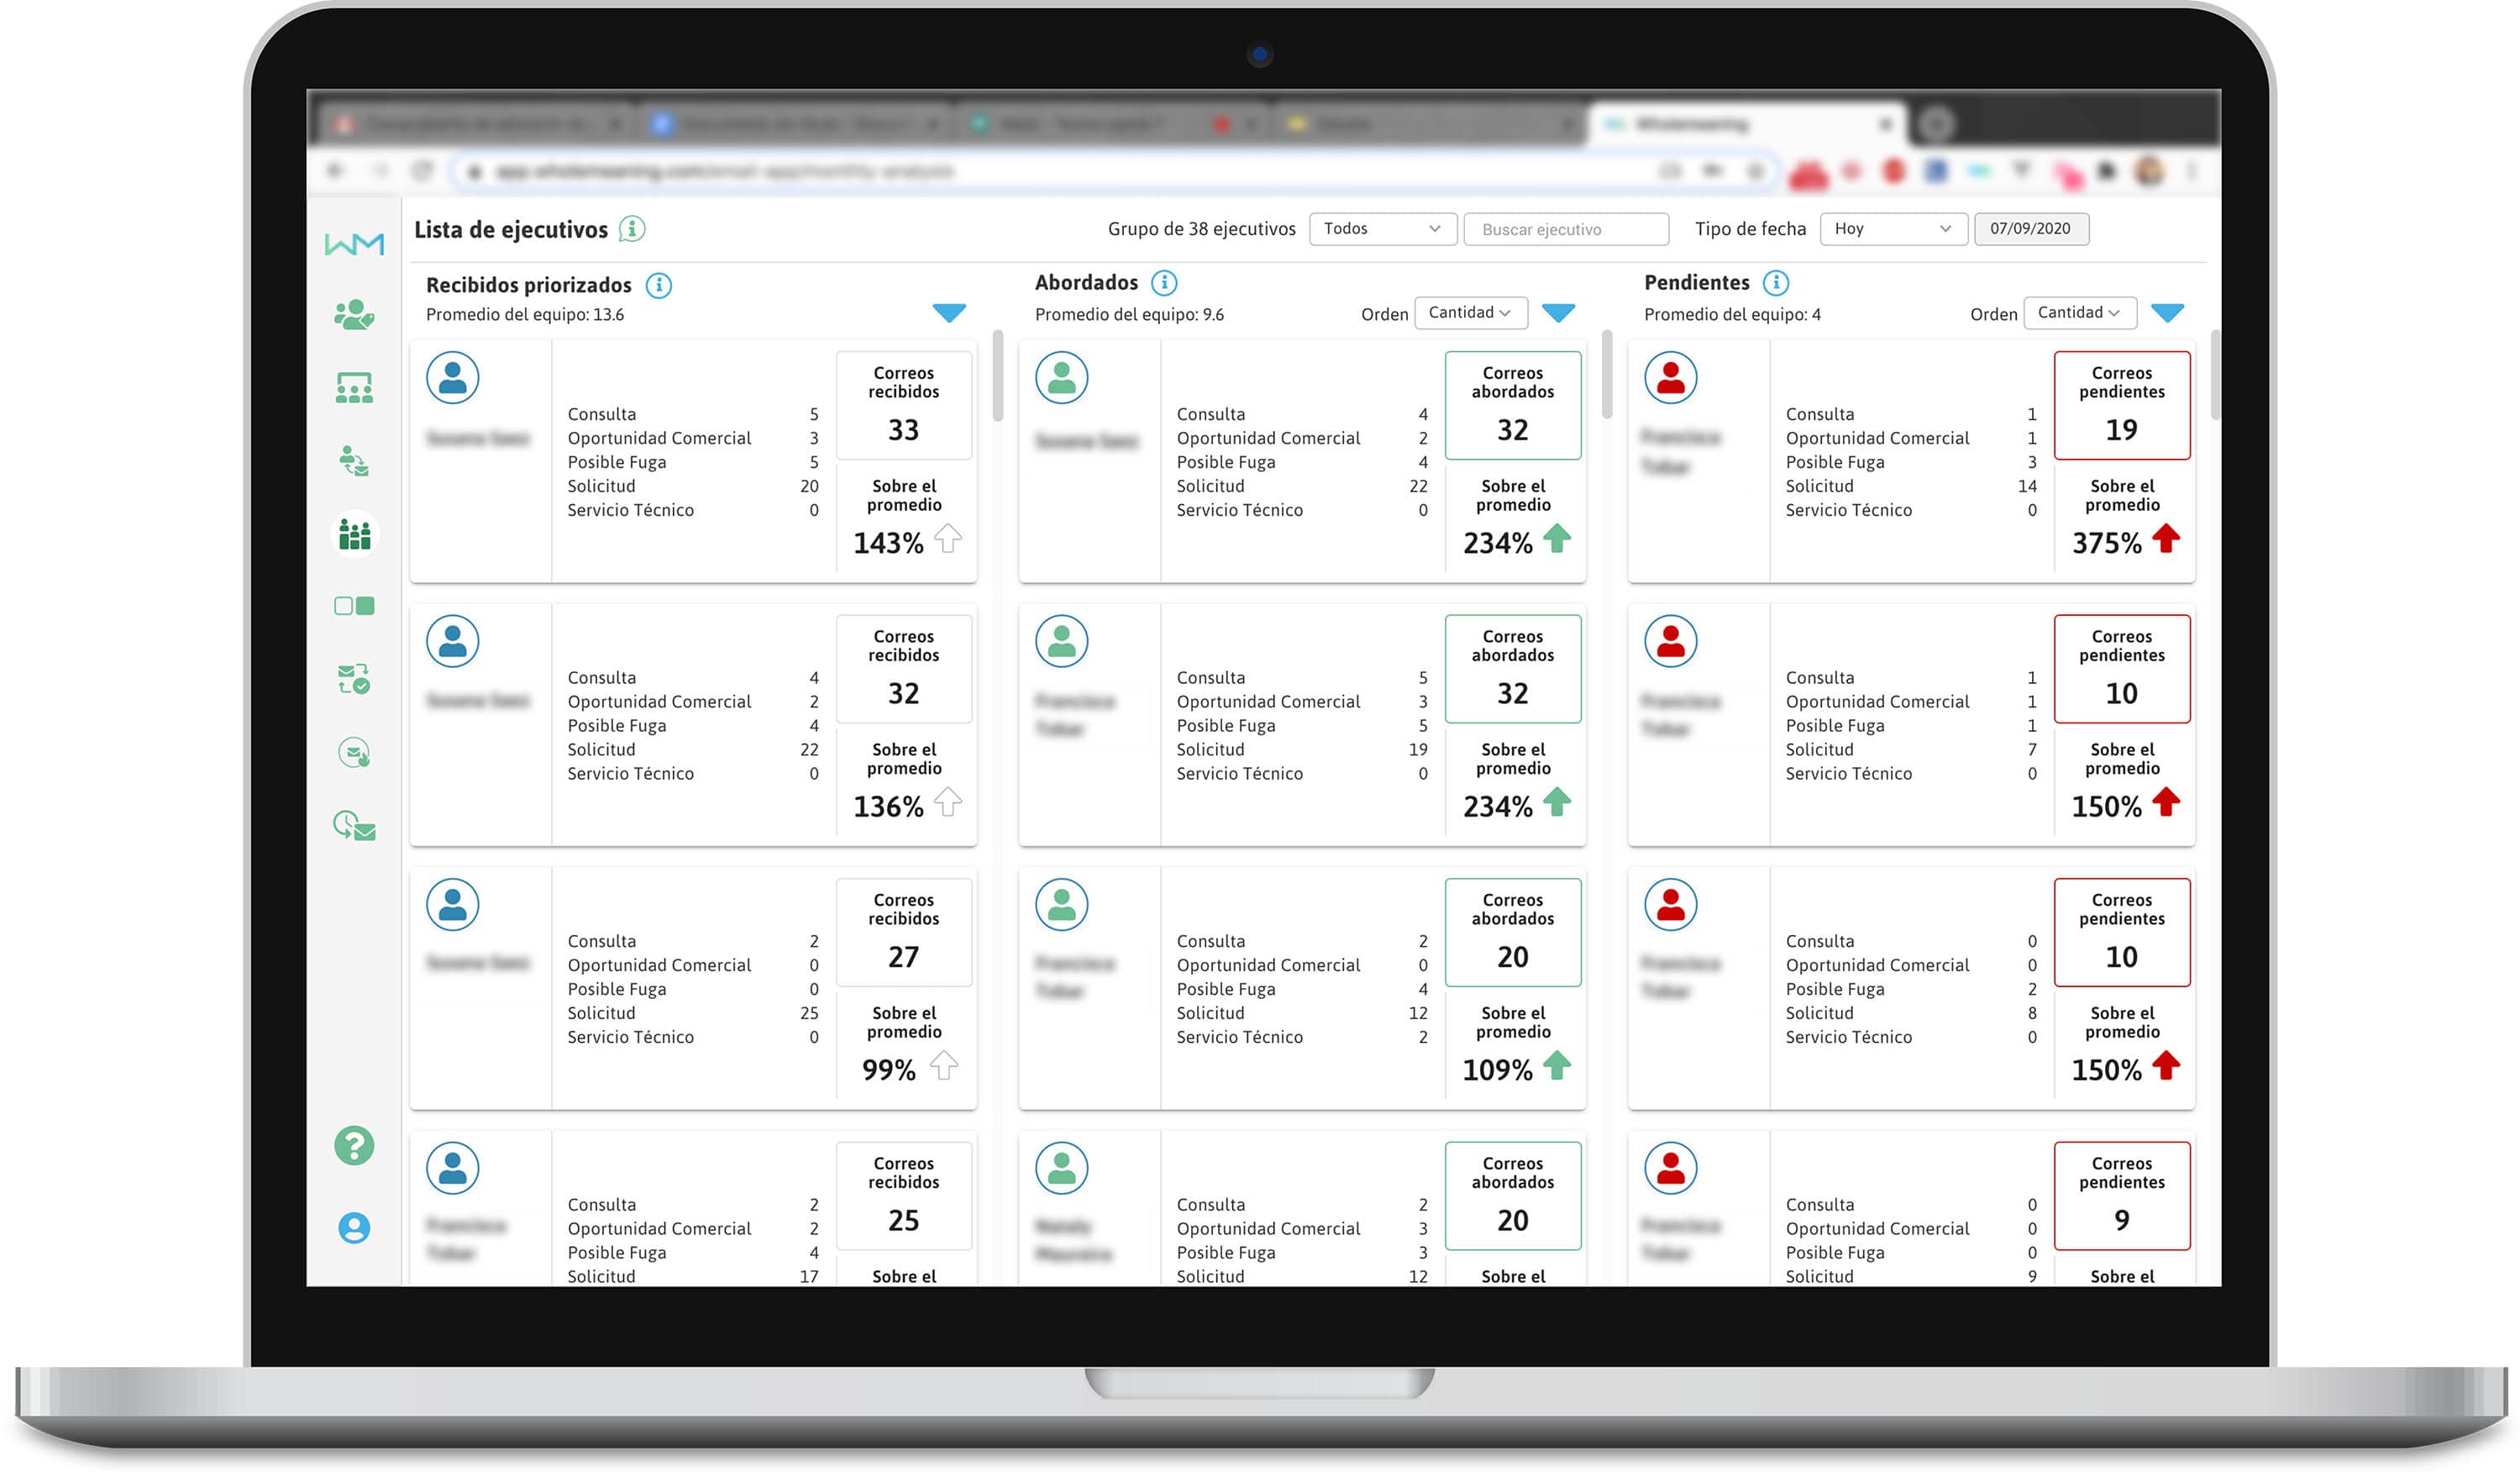This screenshot has height=1472, width=2520.
Task: Click blue sort triangle in Abordados column
Action: [x=1559, y=313]
